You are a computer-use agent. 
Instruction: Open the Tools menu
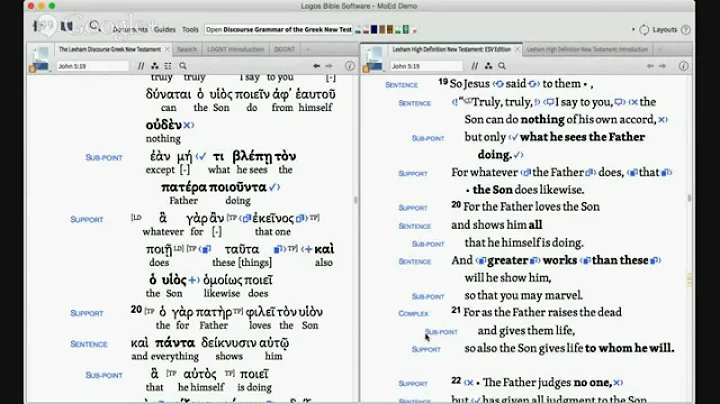pos(190,29)
